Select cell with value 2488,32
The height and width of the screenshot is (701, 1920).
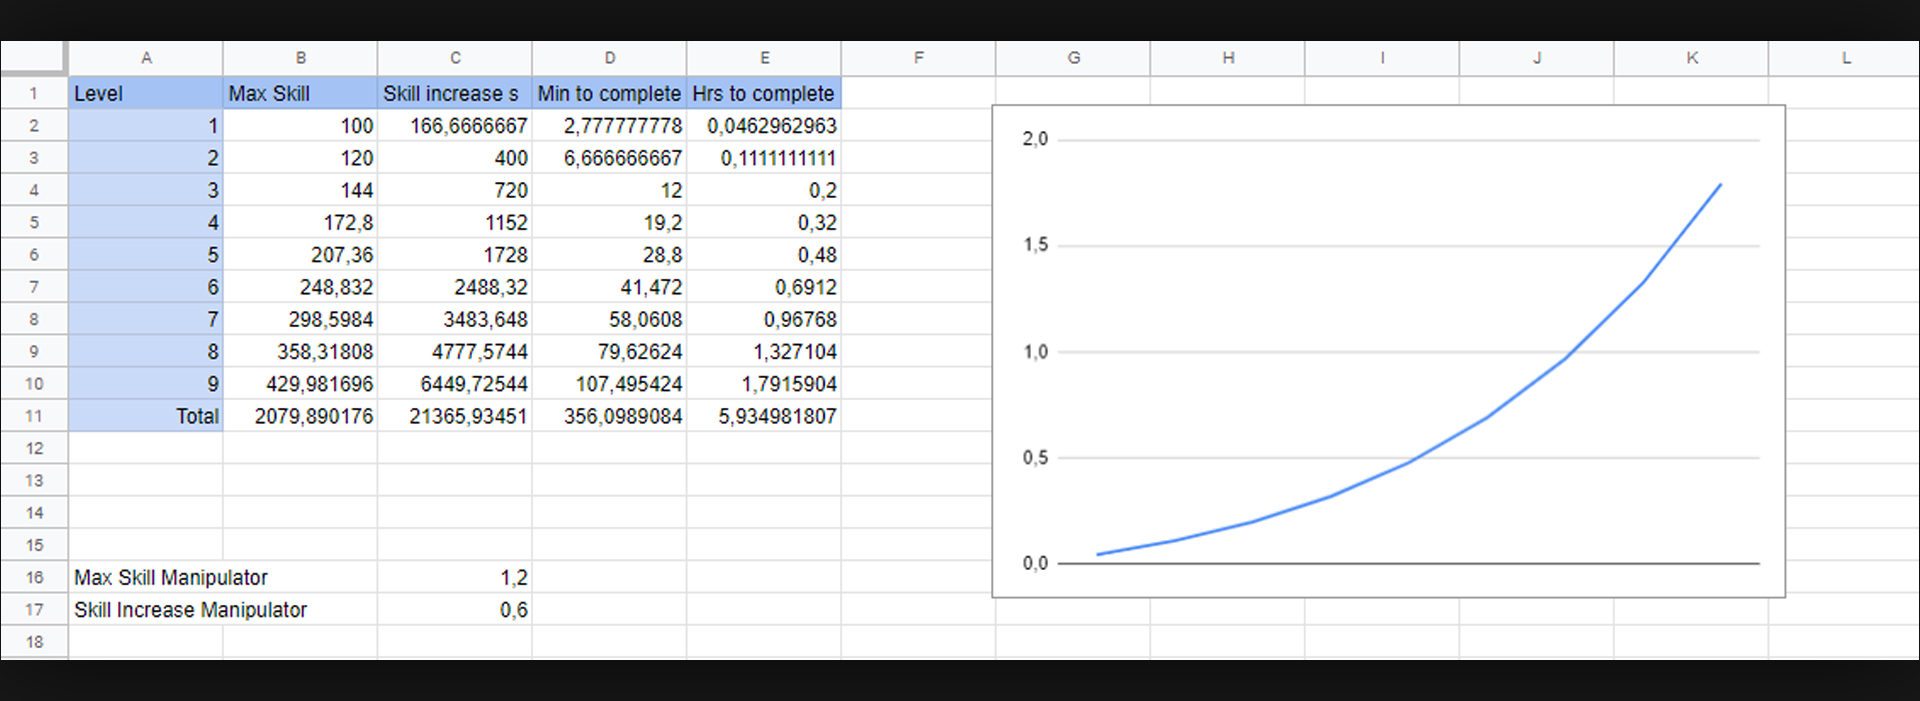click(x=455, y=287)
